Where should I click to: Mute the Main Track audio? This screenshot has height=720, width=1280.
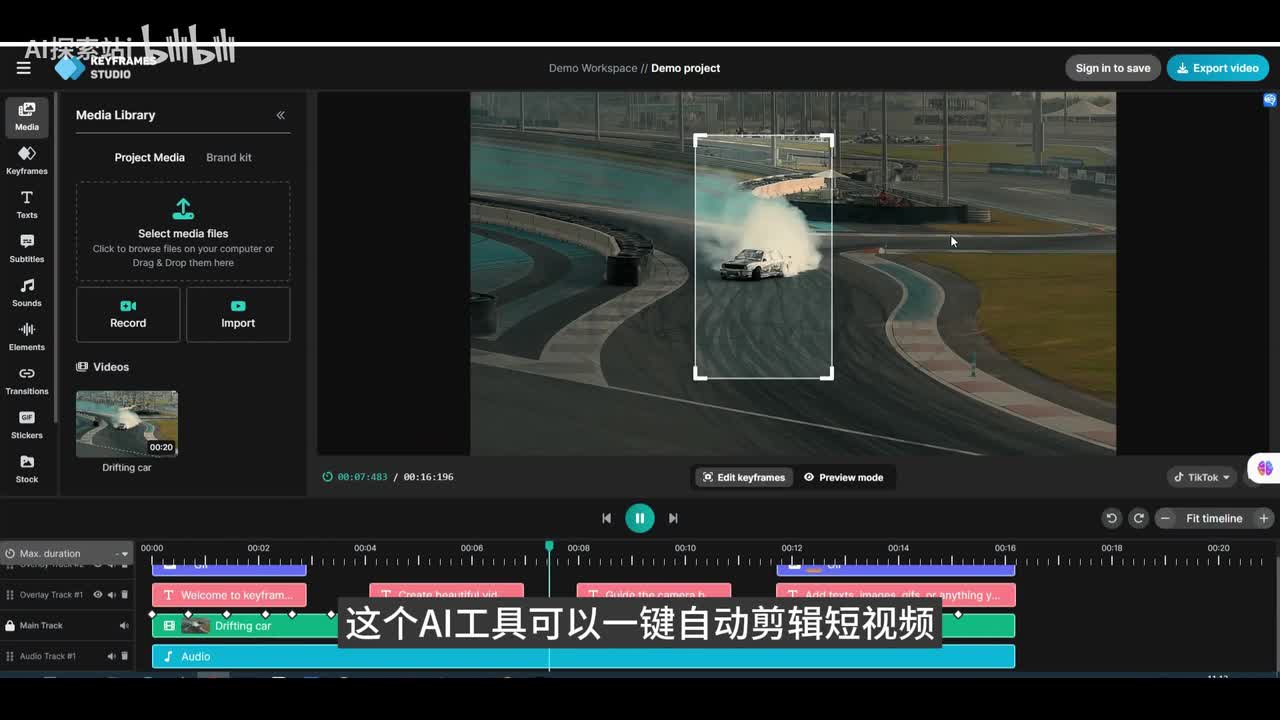(124, 626)
